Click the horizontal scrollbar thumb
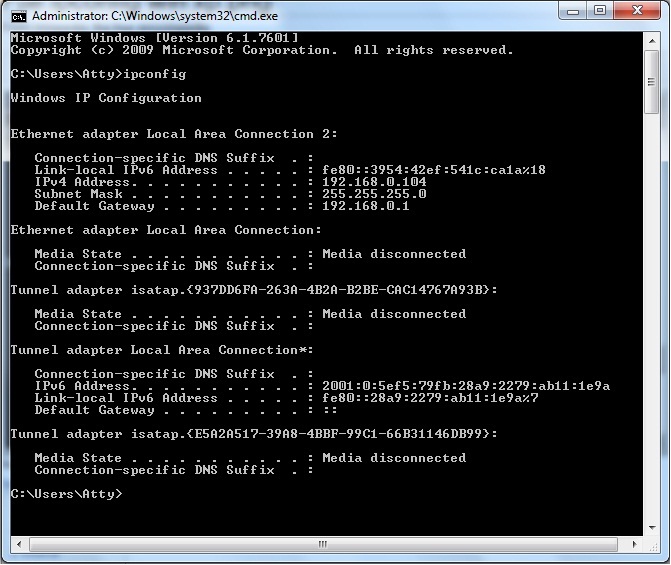Viewport: 671px width, 565px height. click(x=323, y=544)
